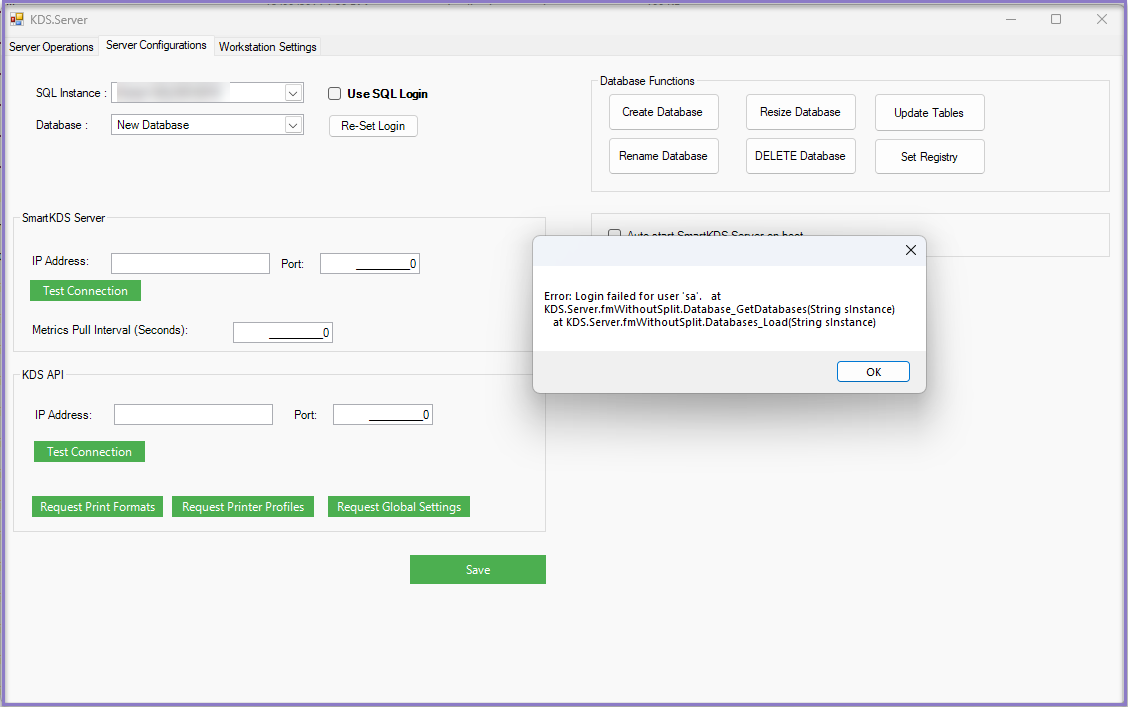The height and width of the screenshot is (707, 1128).
Task: Click the SQL Instance combo box text area
Action: tap(199, 93)
